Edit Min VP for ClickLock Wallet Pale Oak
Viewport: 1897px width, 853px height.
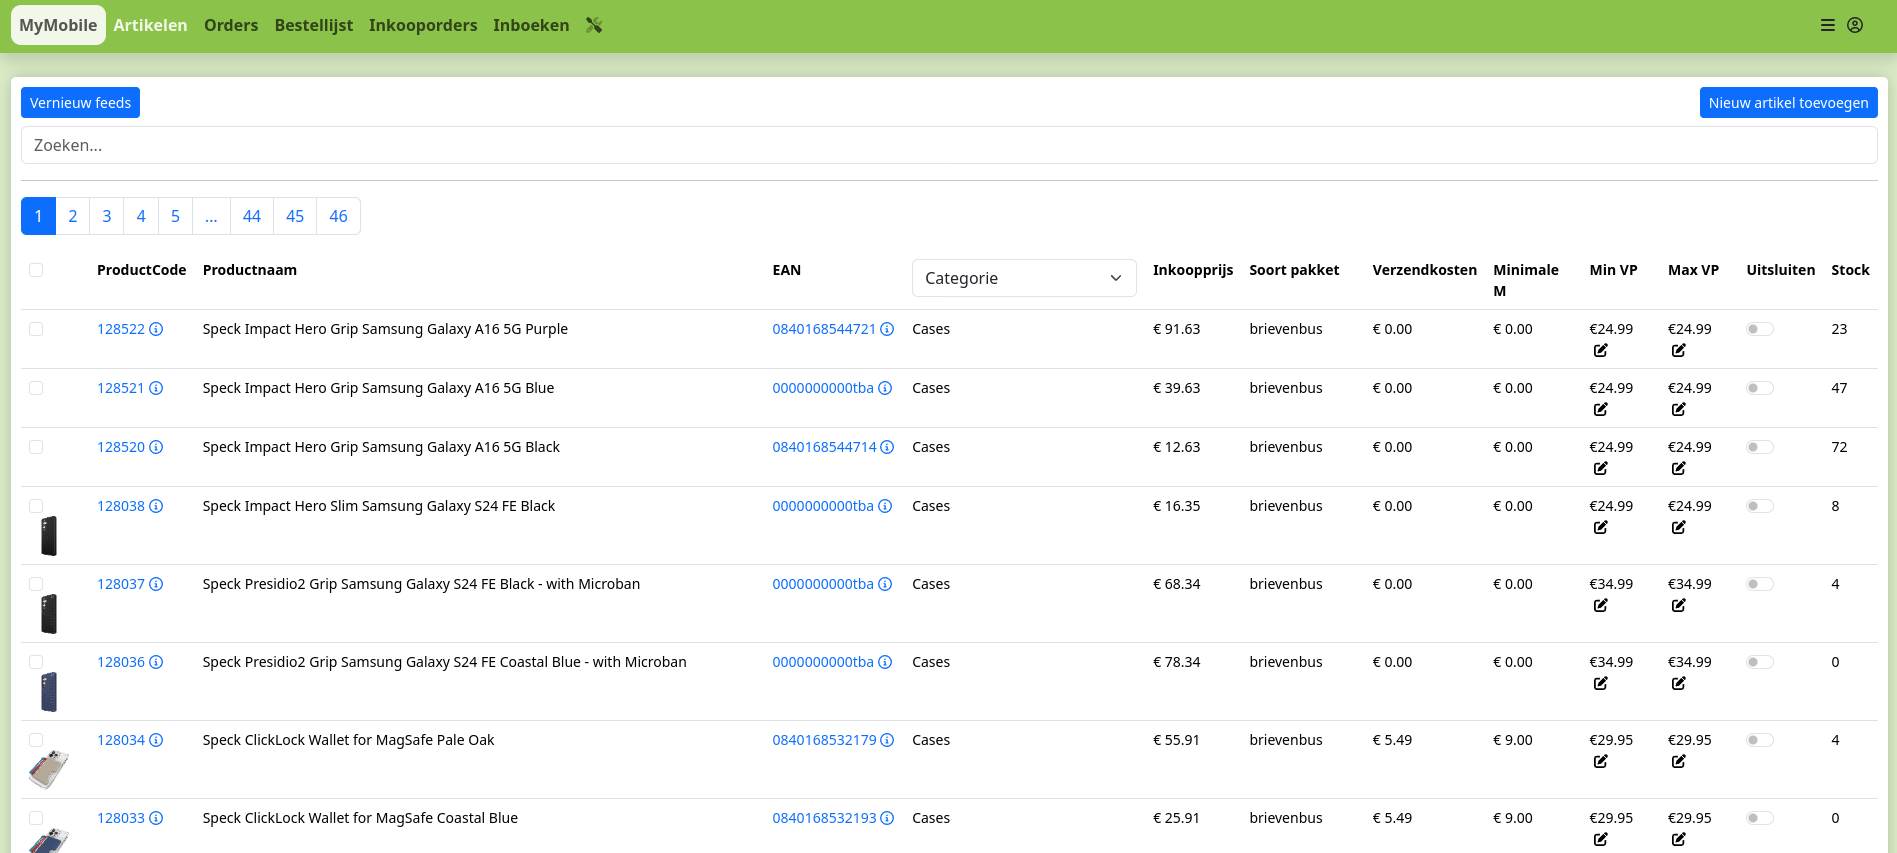pos(1600,761)
